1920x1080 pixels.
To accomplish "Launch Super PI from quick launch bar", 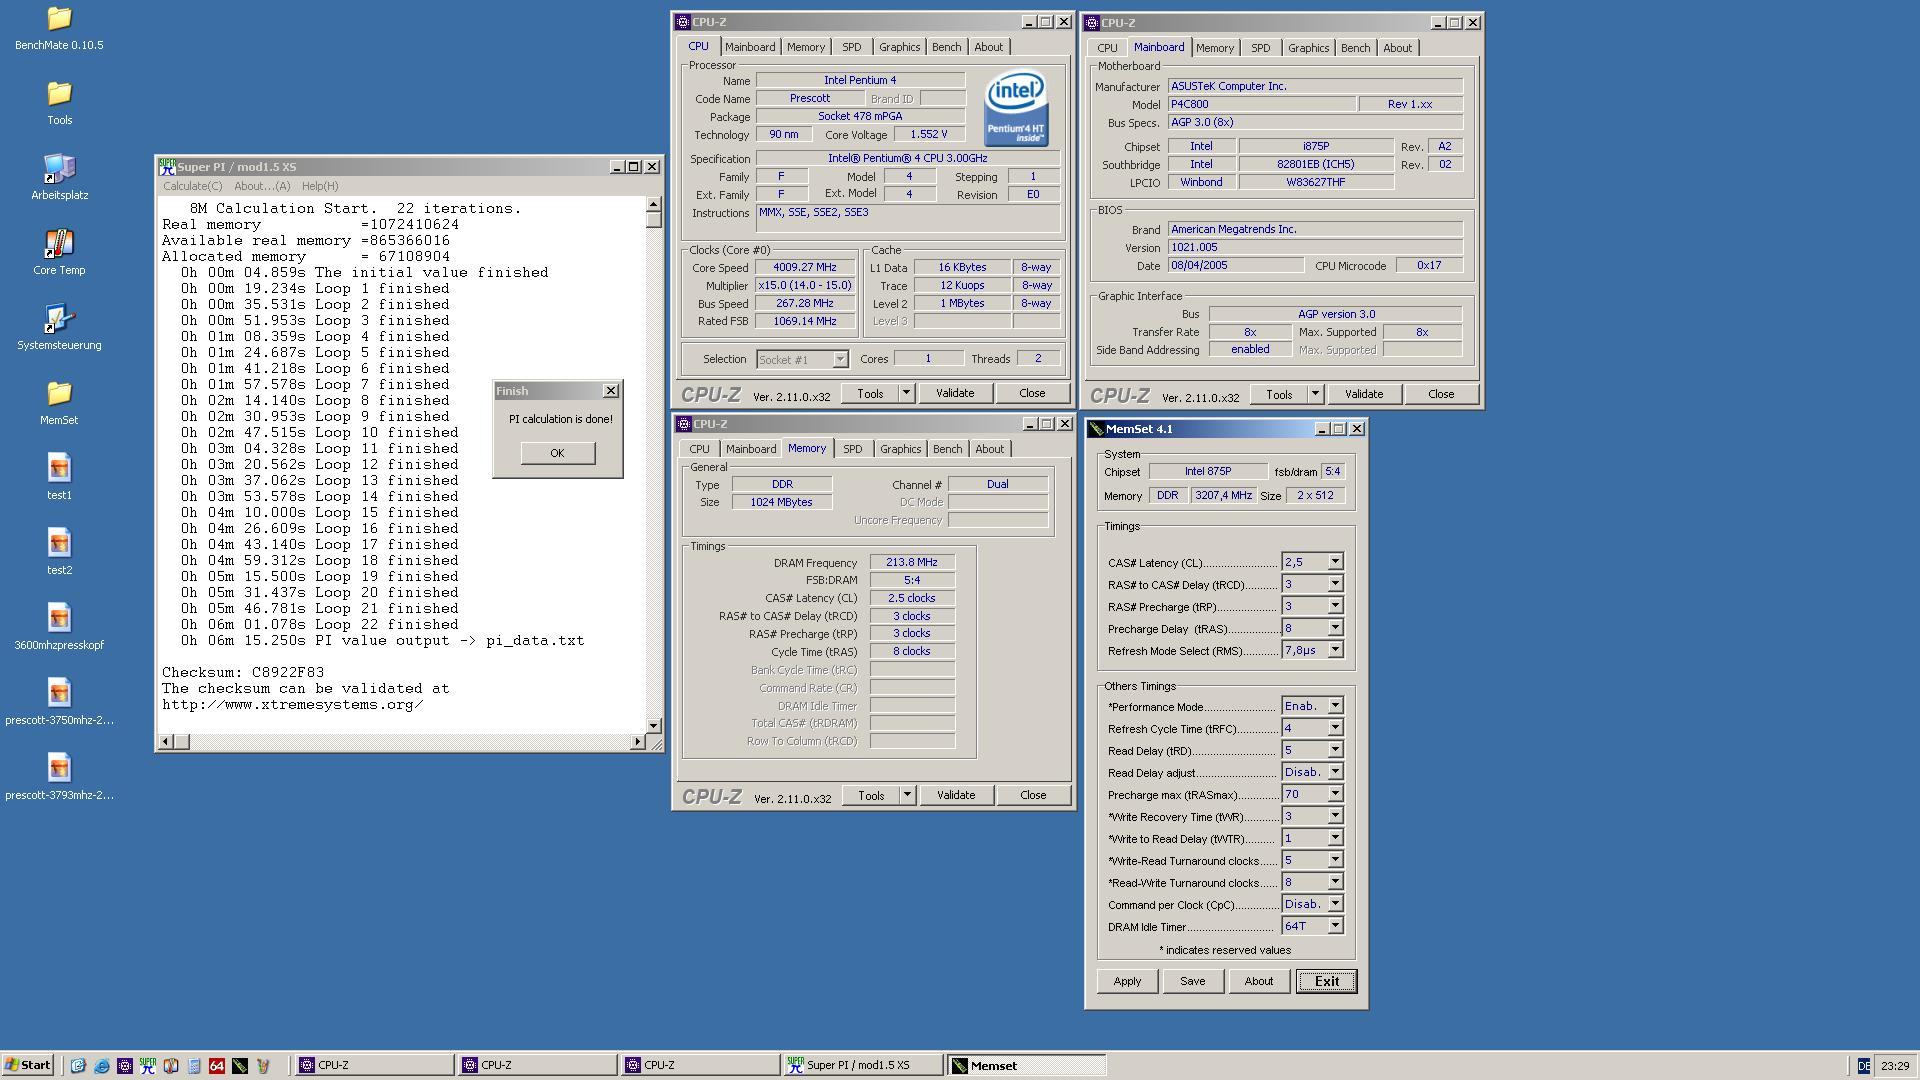I will coord(147,1066).
